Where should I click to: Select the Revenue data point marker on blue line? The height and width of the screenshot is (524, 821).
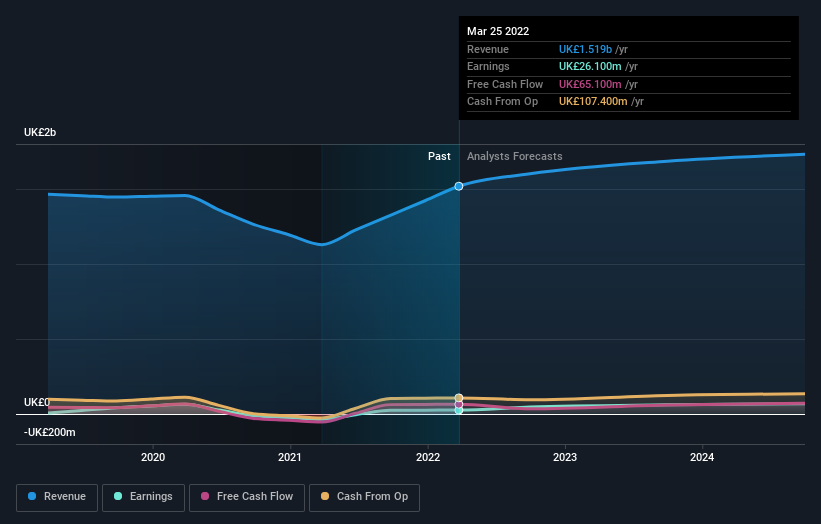[x=459, y=186]
